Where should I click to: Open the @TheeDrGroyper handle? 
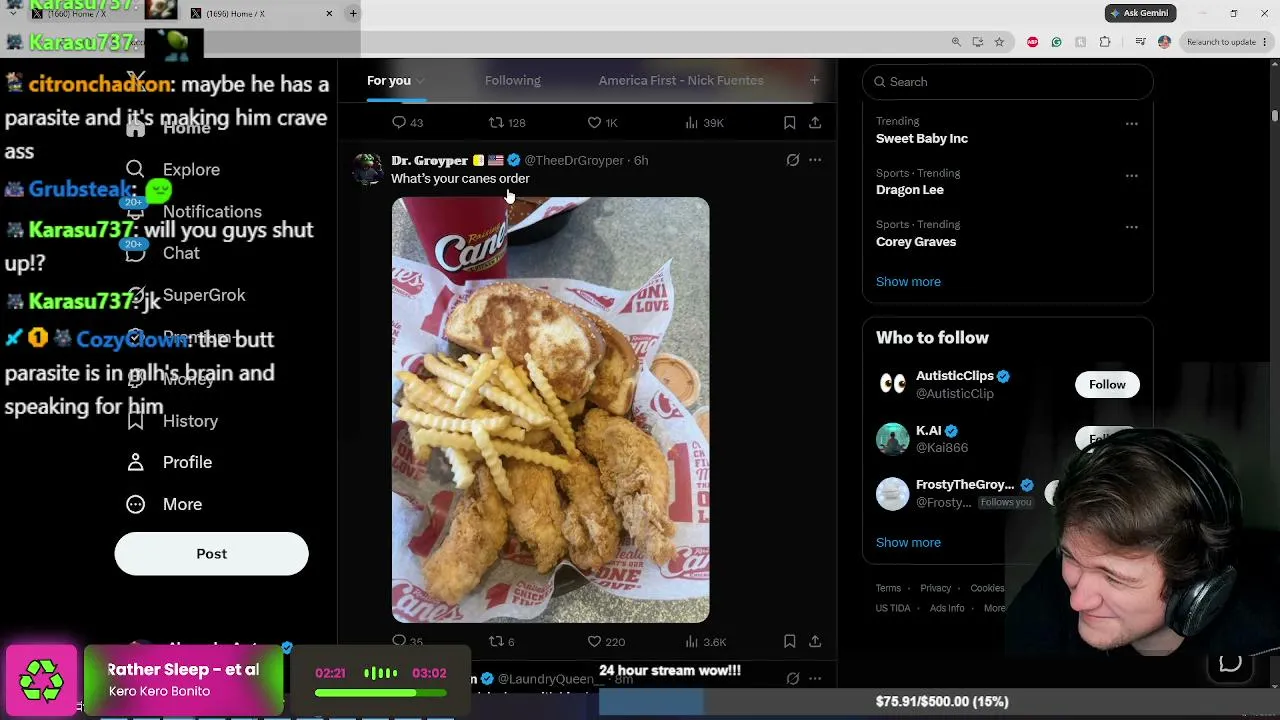574,160
